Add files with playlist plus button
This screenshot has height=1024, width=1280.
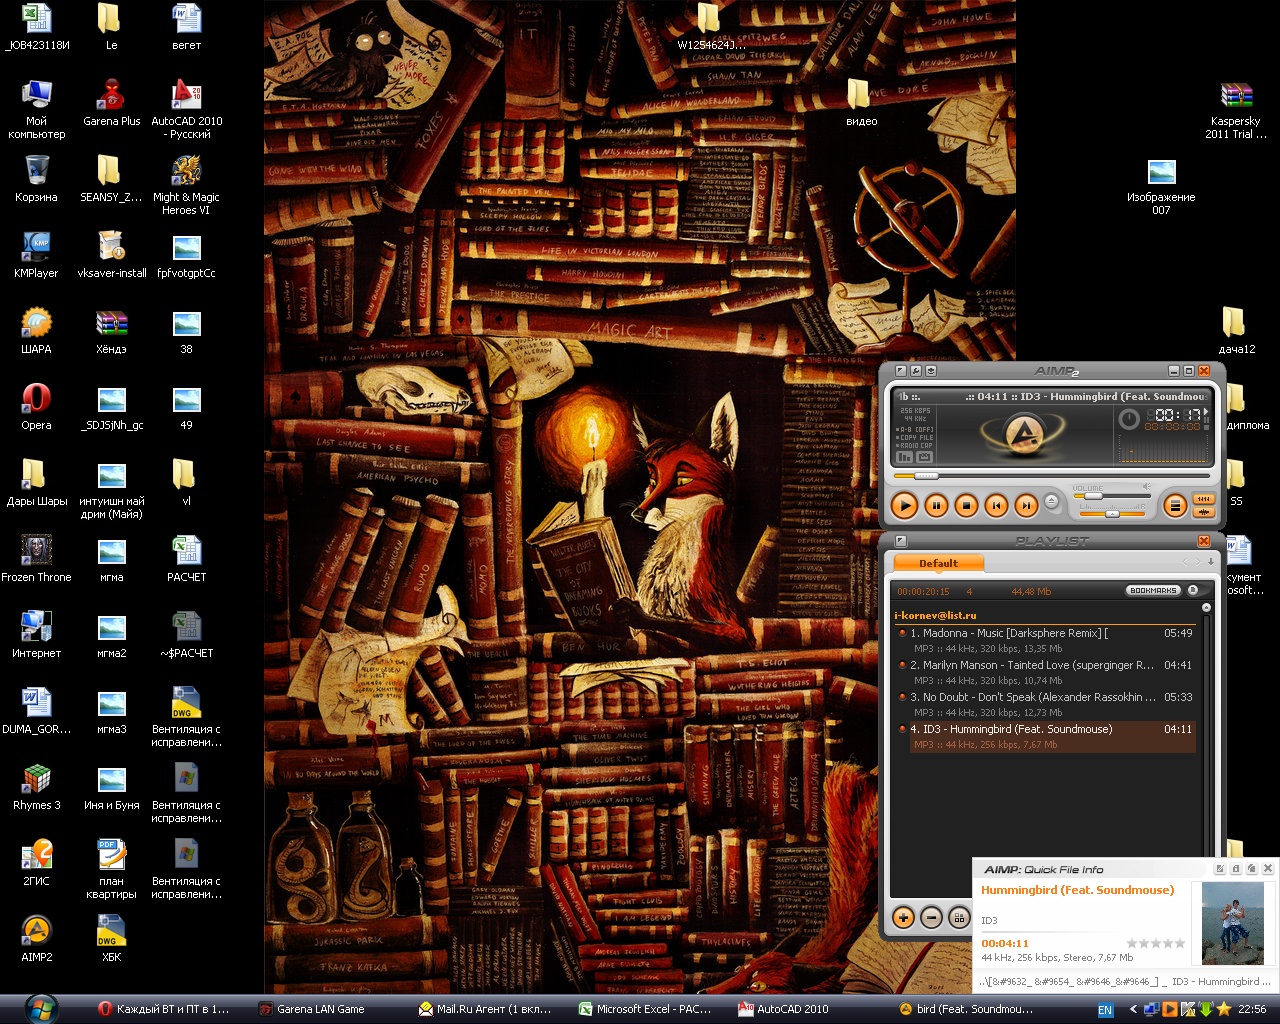coord(903,917)
